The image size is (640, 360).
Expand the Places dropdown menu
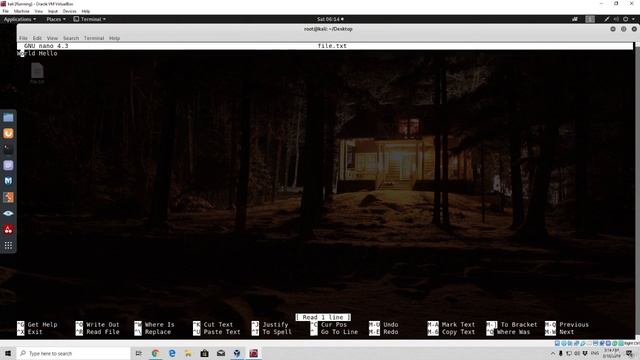point(56,19)
